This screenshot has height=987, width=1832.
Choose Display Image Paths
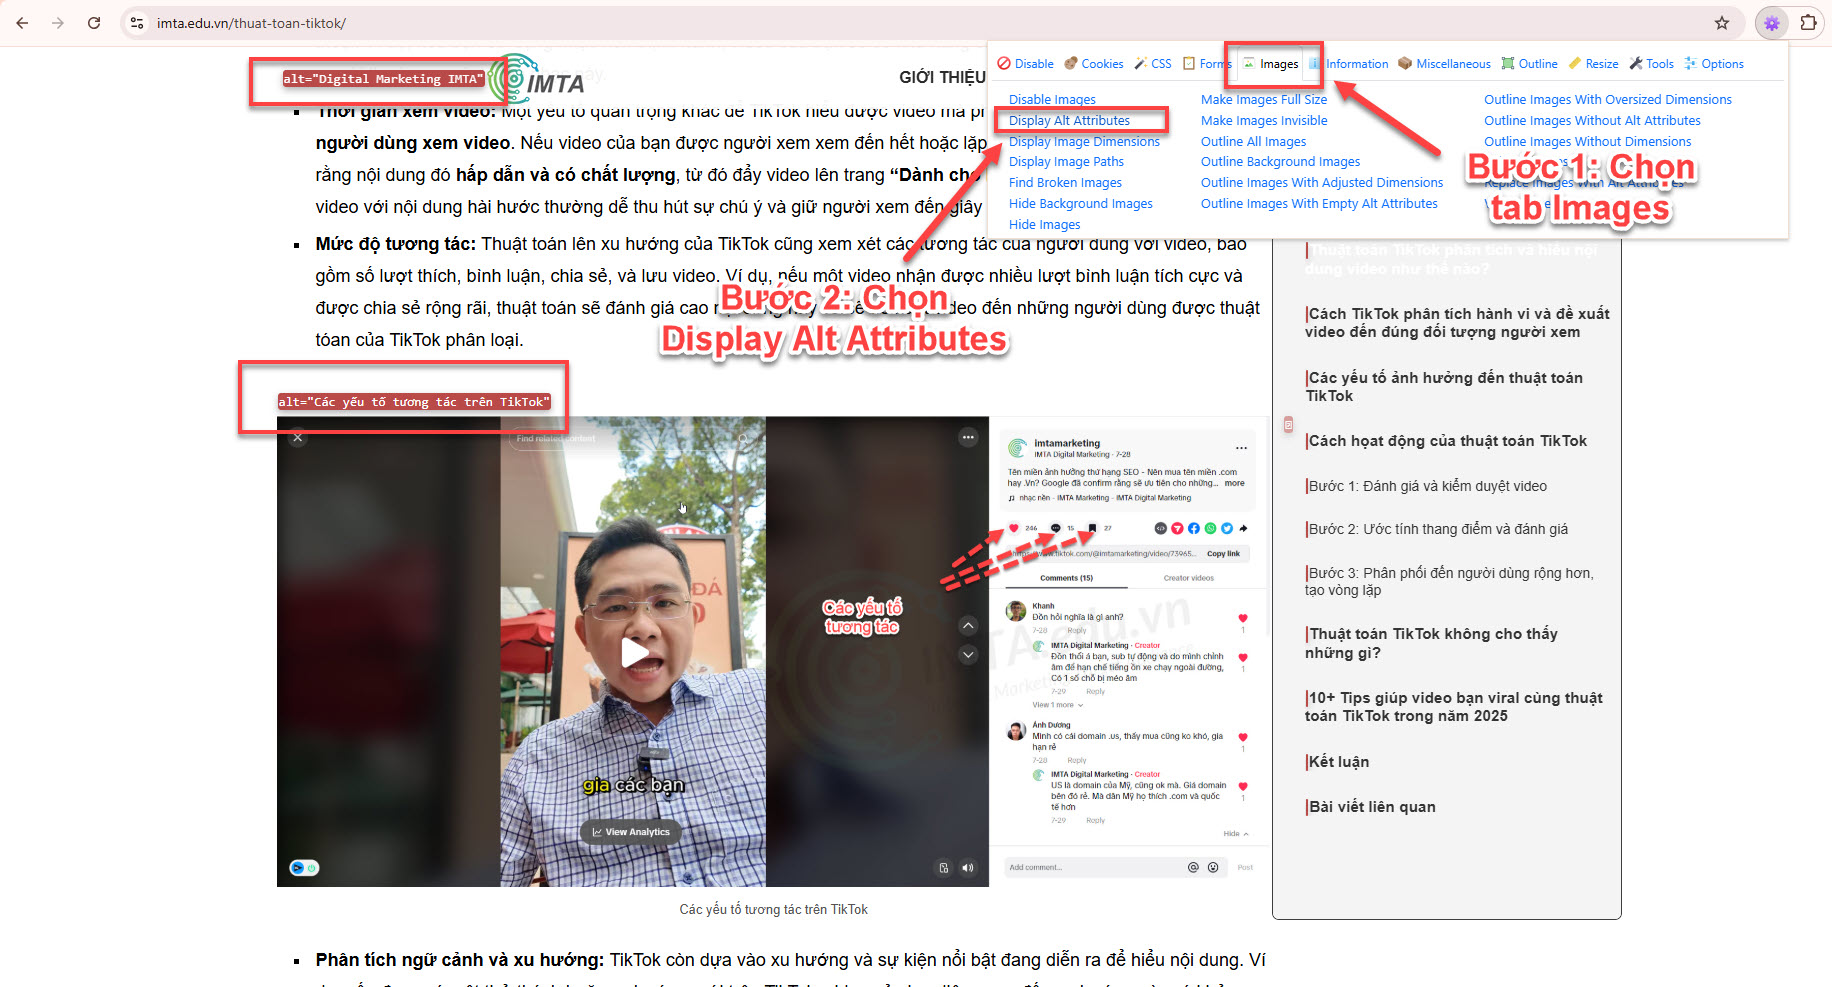[x=1066, y=162]
